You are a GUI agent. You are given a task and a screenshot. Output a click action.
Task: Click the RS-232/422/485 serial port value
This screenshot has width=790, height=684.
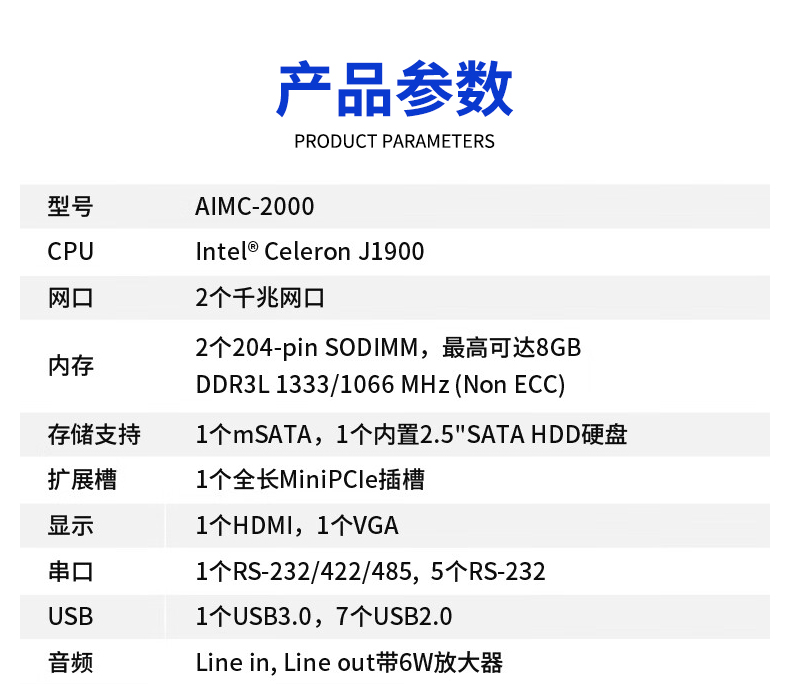coord(370,572)
